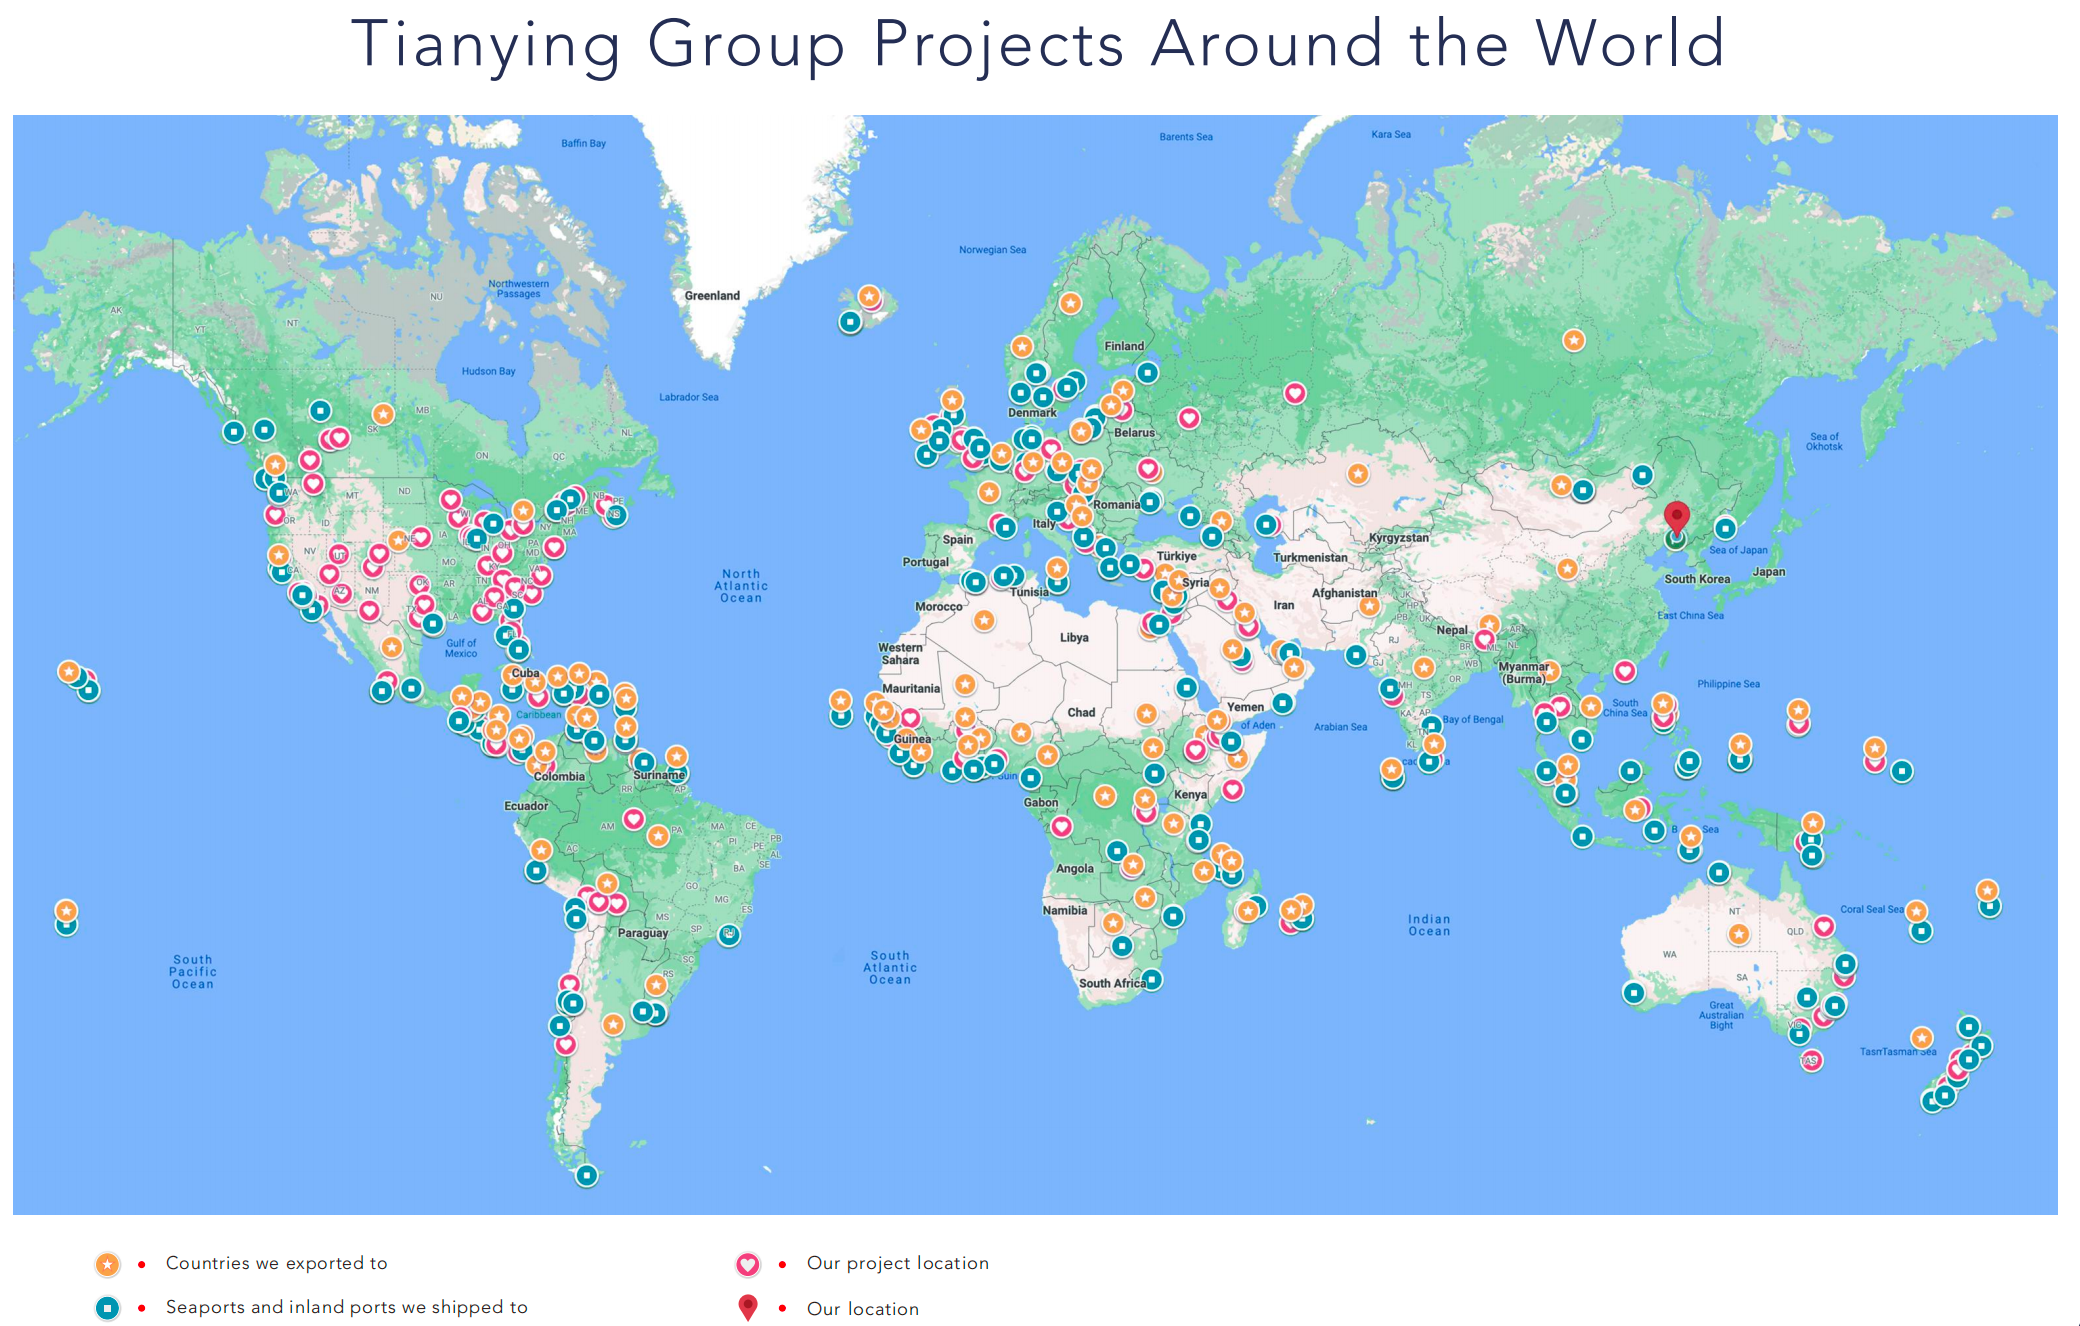Viewport: 2080px width, 1326px height.
Task: Select the orange star marker in Kazakhstan
Action: click(1358, 473)
